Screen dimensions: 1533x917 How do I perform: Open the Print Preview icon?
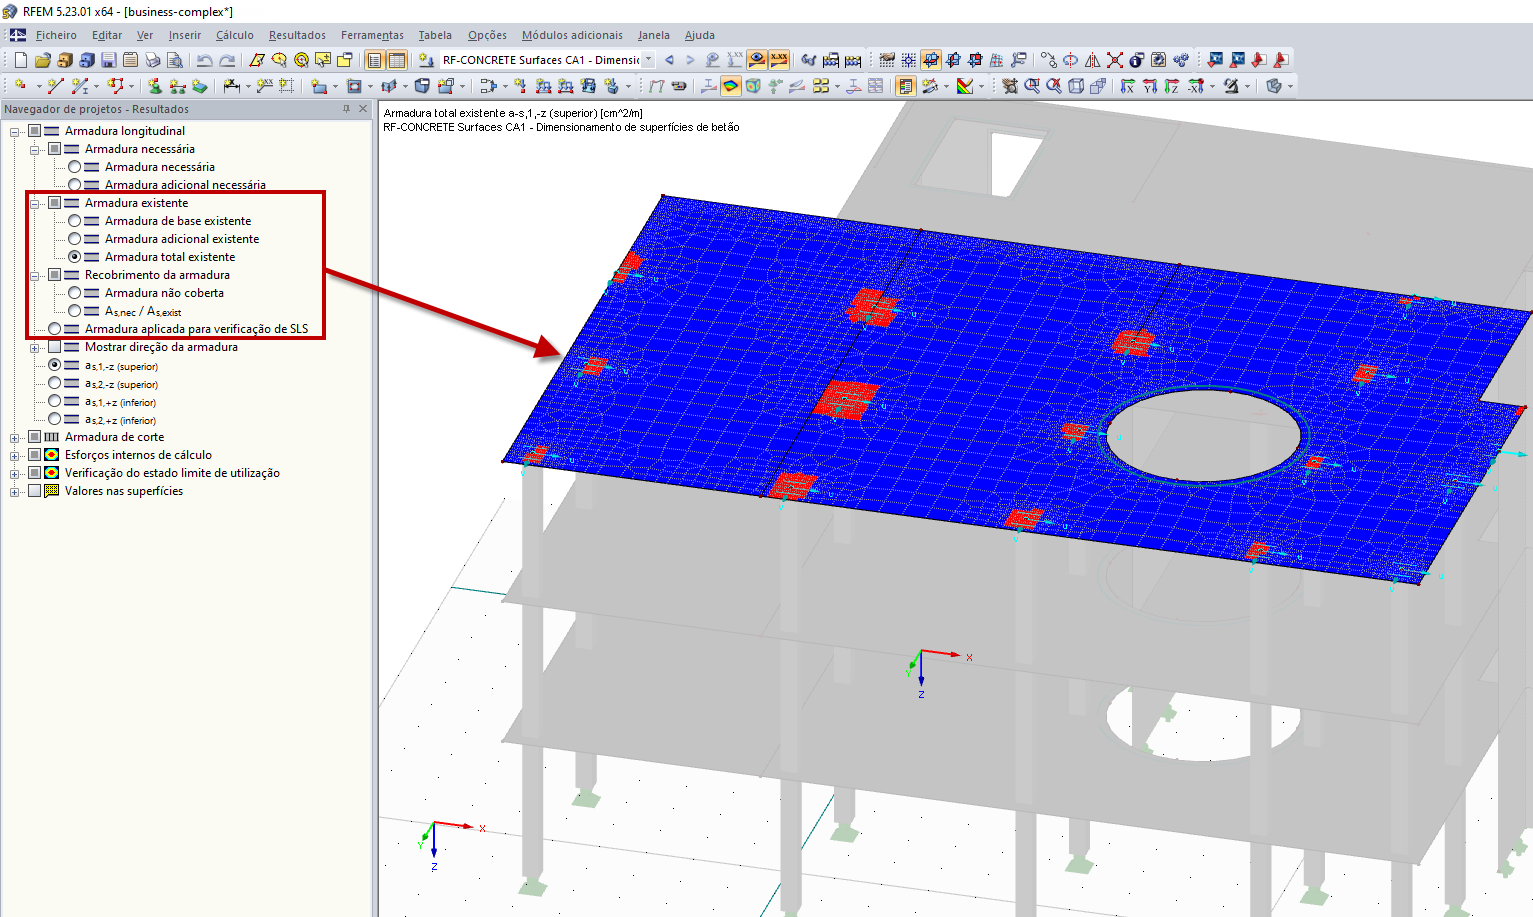(175, 60)
